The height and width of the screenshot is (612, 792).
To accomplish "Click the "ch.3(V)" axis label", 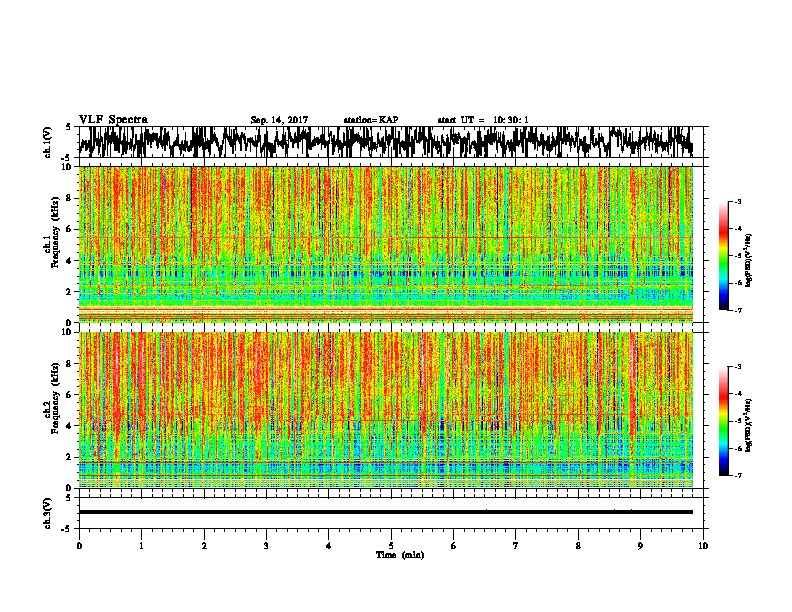I will point(47,513).
